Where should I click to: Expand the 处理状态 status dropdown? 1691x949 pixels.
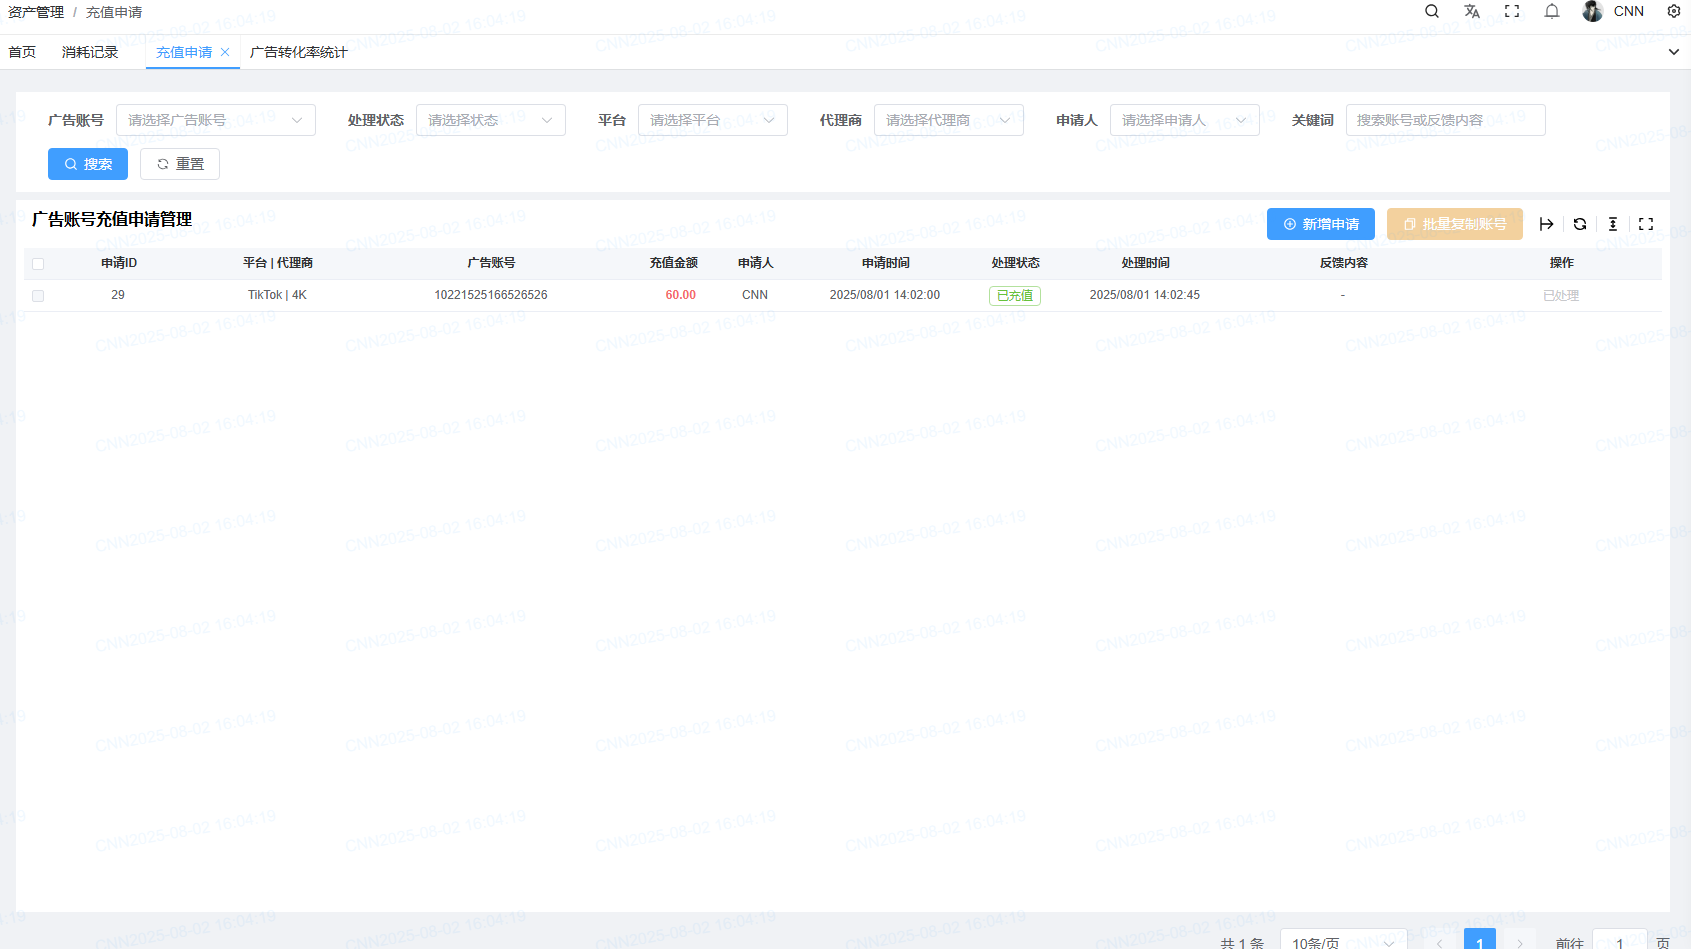[x=490, y=120]
